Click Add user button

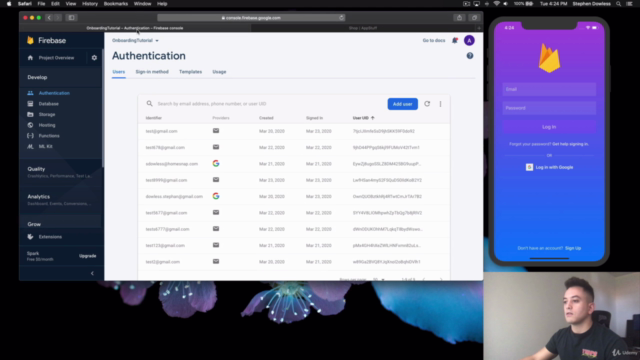point(402,104)
